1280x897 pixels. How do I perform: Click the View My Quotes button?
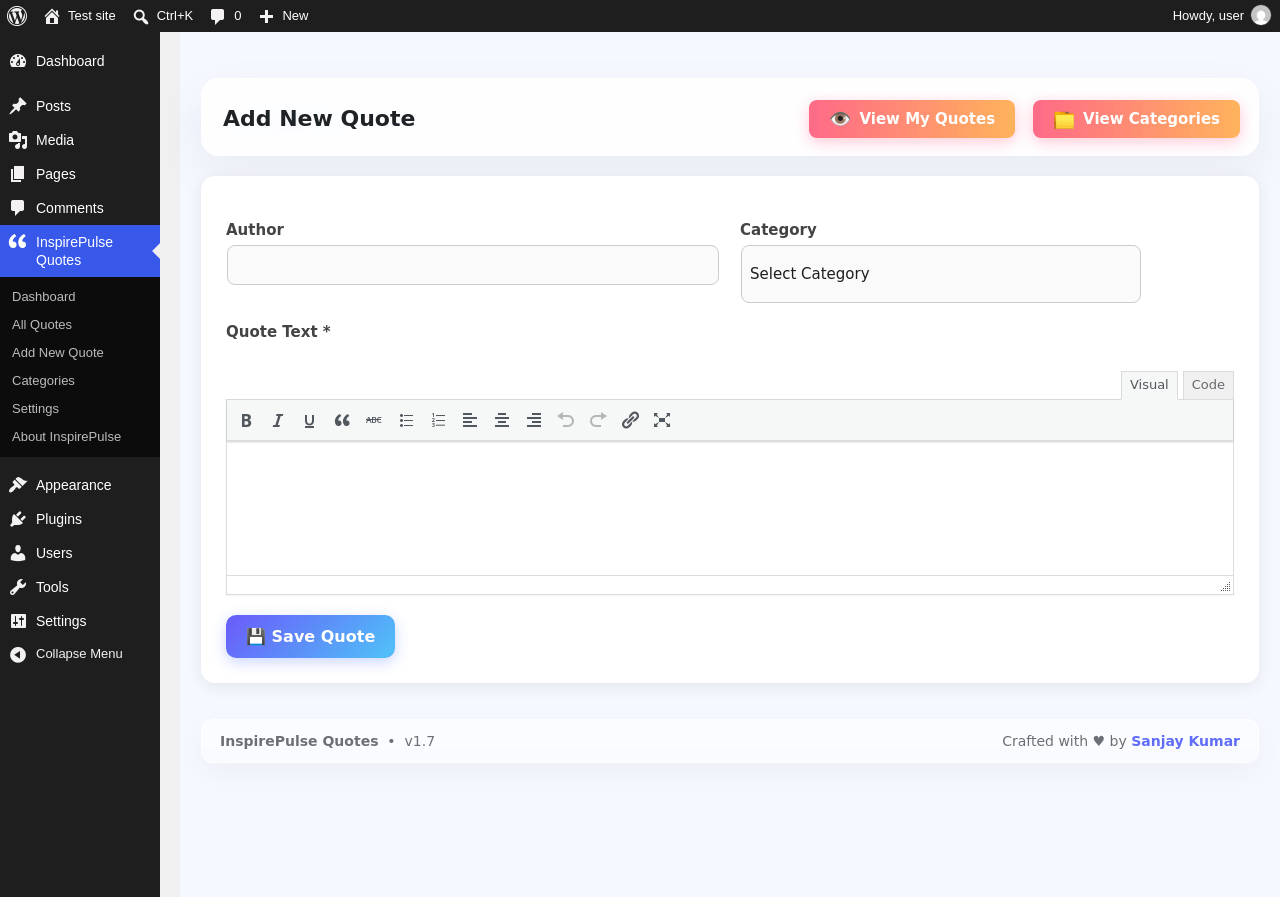coord(912,119)
